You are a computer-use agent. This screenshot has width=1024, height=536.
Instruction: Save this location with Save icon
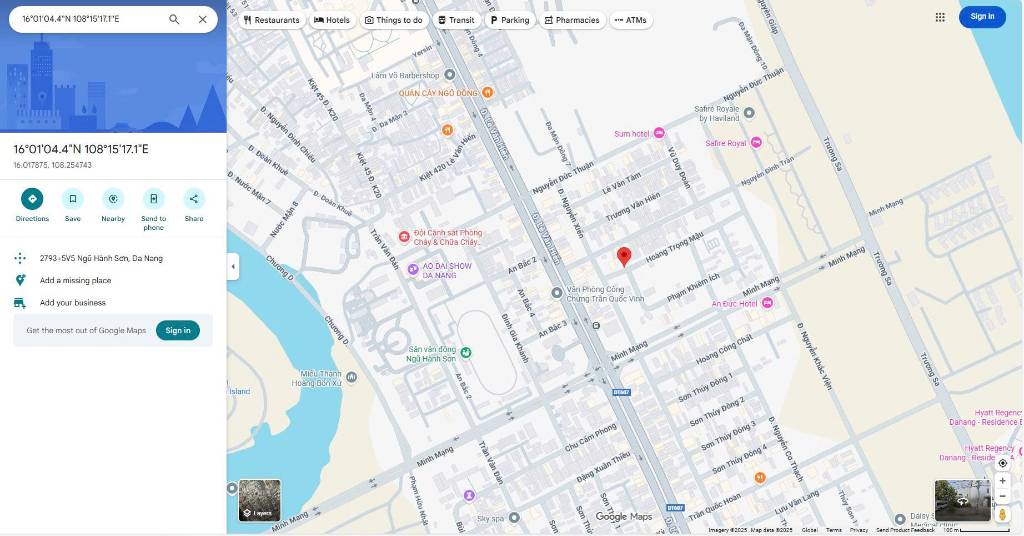coord(73,198)
